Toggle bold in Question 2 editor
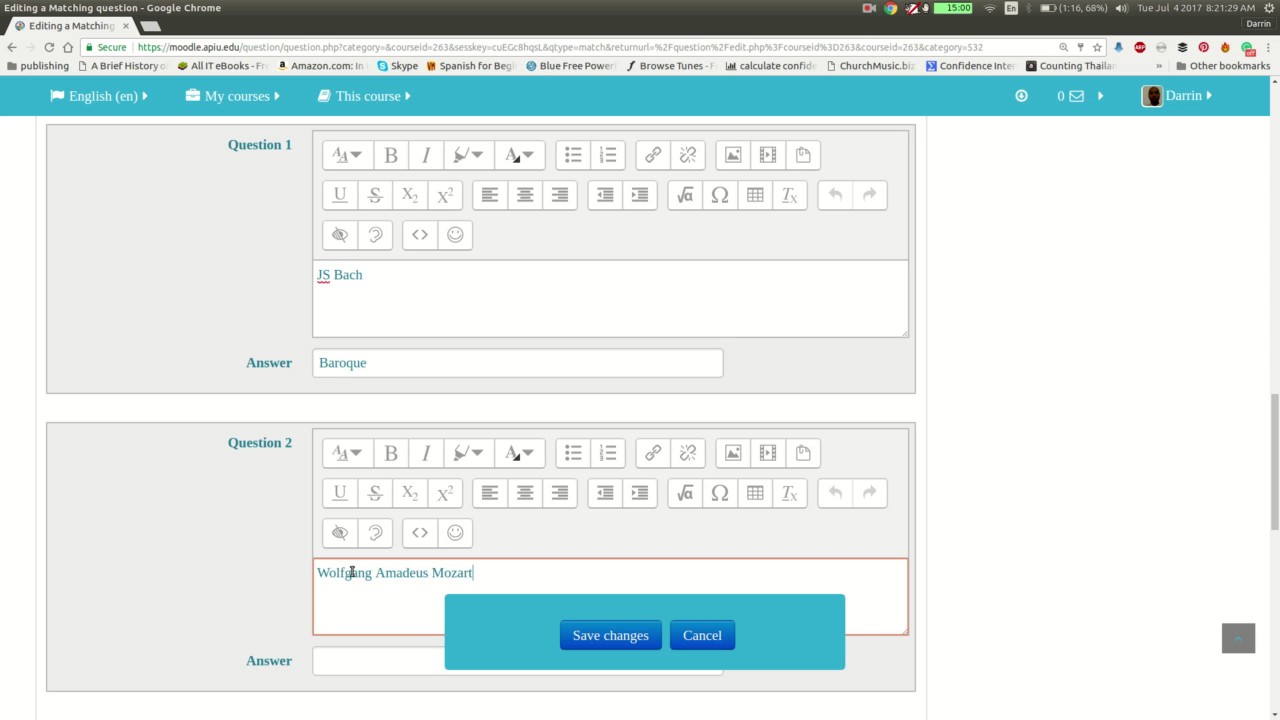Viewport: 1280px width, 720px height. [391, 453]
